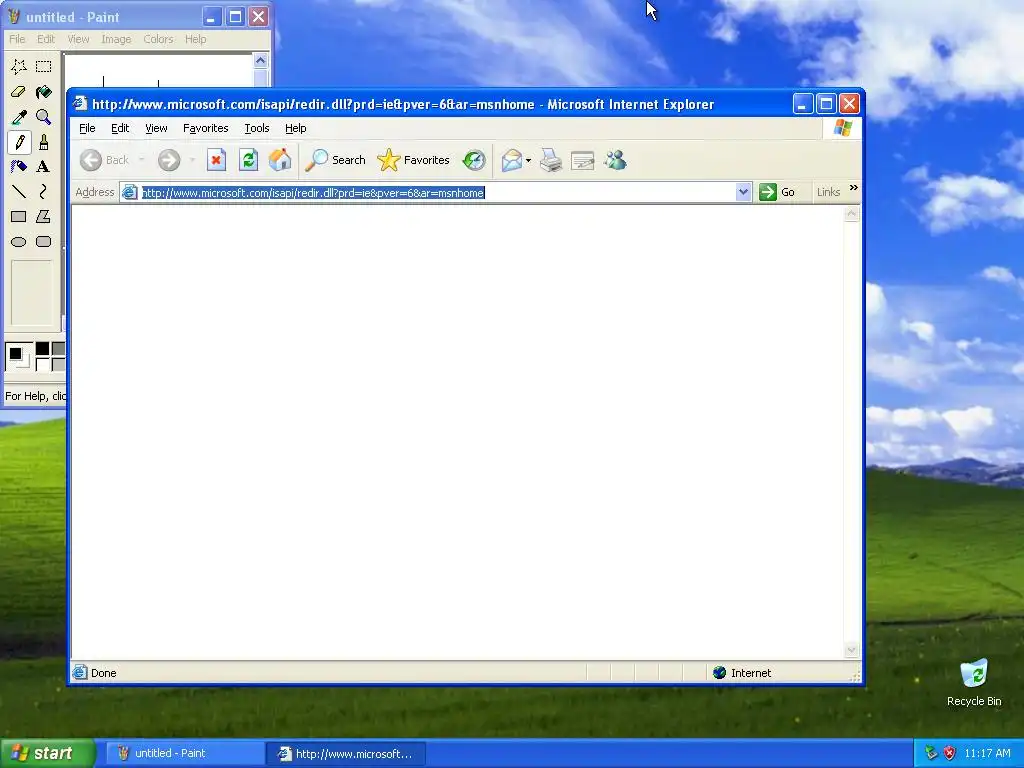The image size is (1024, 768).
Task: Click the Links toolbar label
Action: (x=828, y=192)
